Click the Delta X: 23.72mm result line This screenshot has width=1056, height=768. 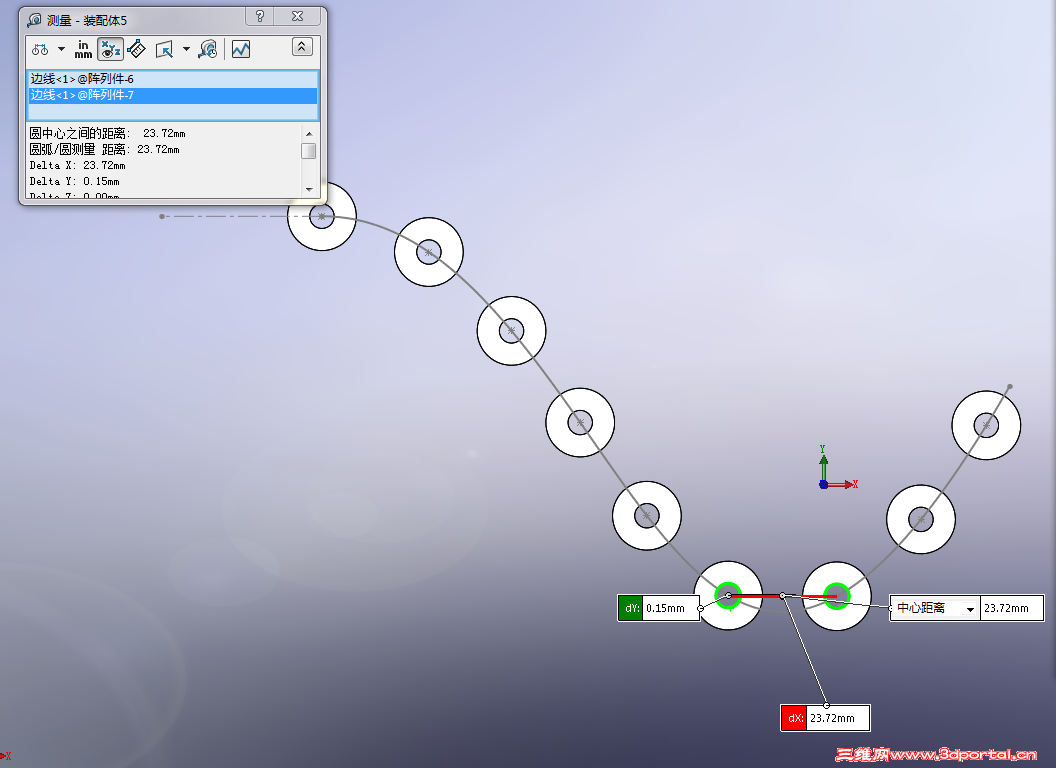(x=77, y=166)
